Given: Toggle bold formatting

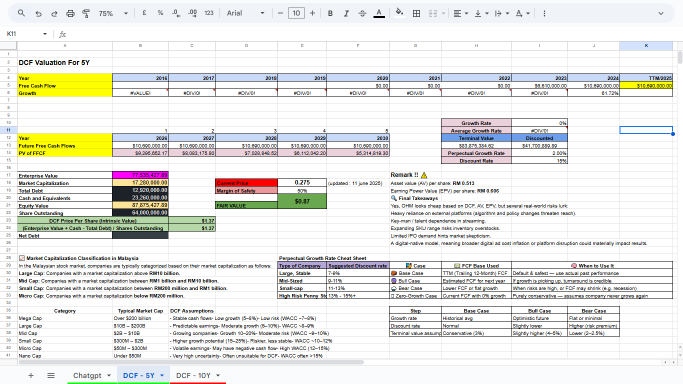Looking at the screenshot, I should 330,13.
